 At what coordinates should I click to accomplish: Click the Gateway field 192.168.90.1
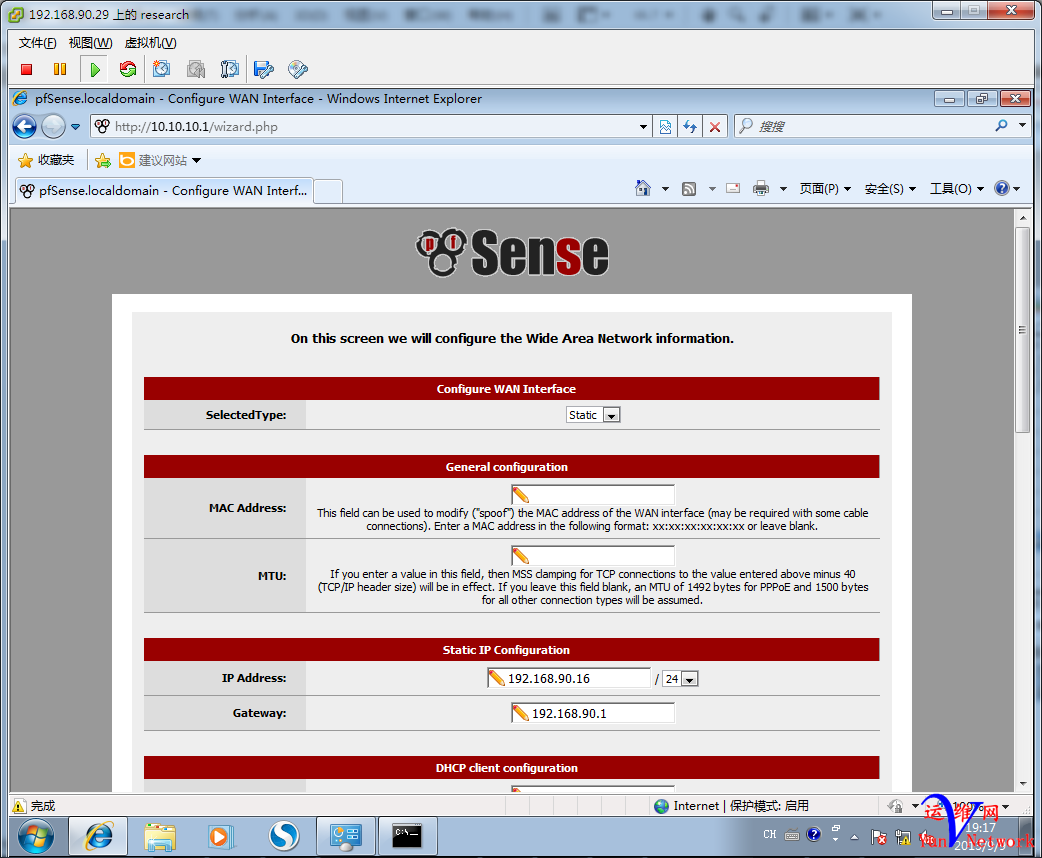click(593, 713)
